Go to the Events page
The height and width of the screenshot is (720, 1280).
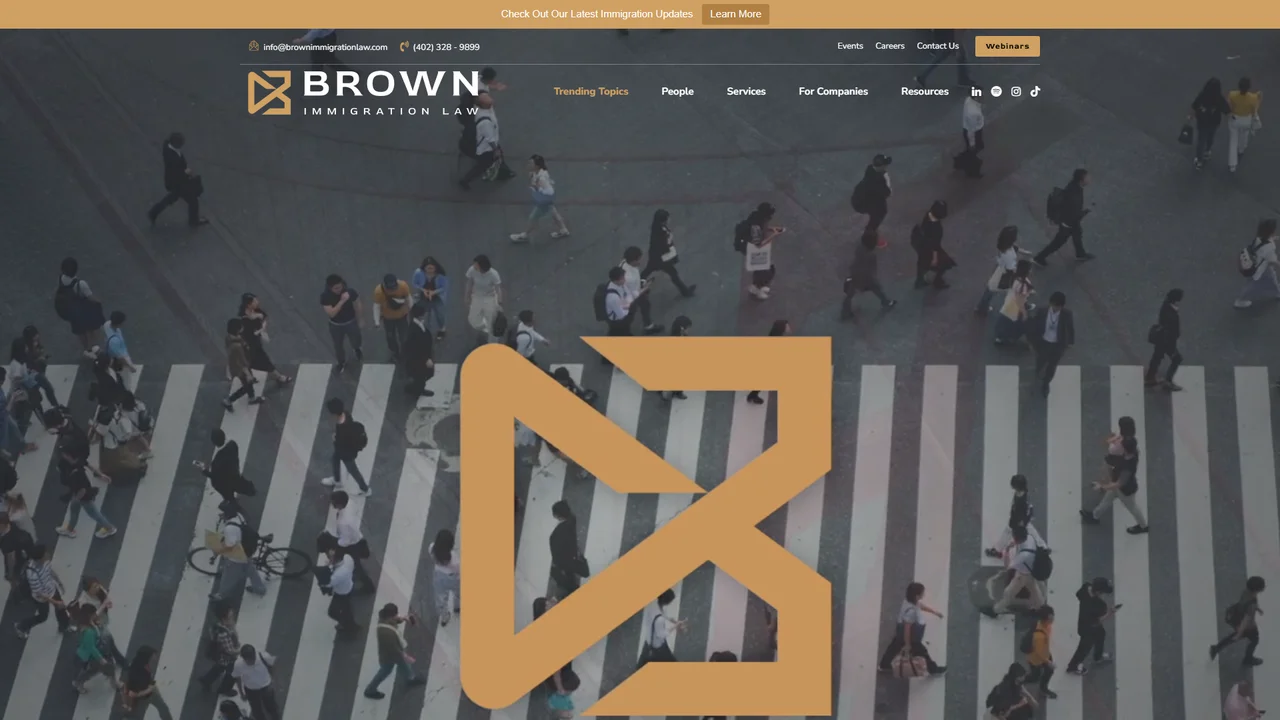tap(850, 46)
